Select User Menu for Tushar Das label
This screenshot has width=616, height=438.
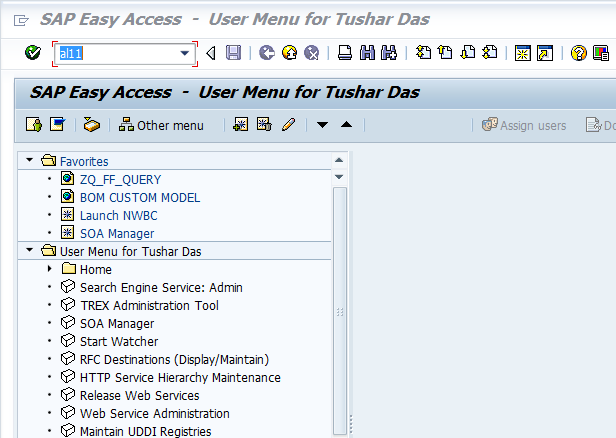130,251
